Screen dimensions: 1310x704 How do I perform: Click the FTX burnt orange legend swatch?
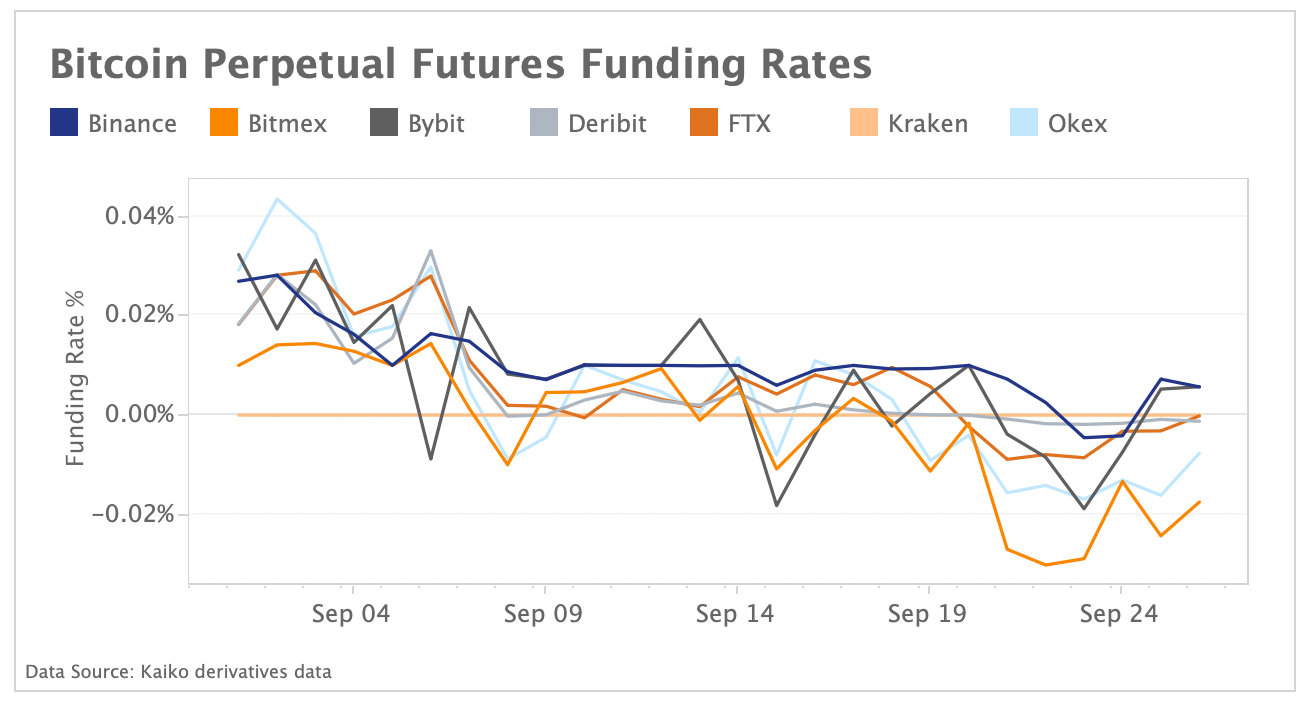click(x=704, y=123)
